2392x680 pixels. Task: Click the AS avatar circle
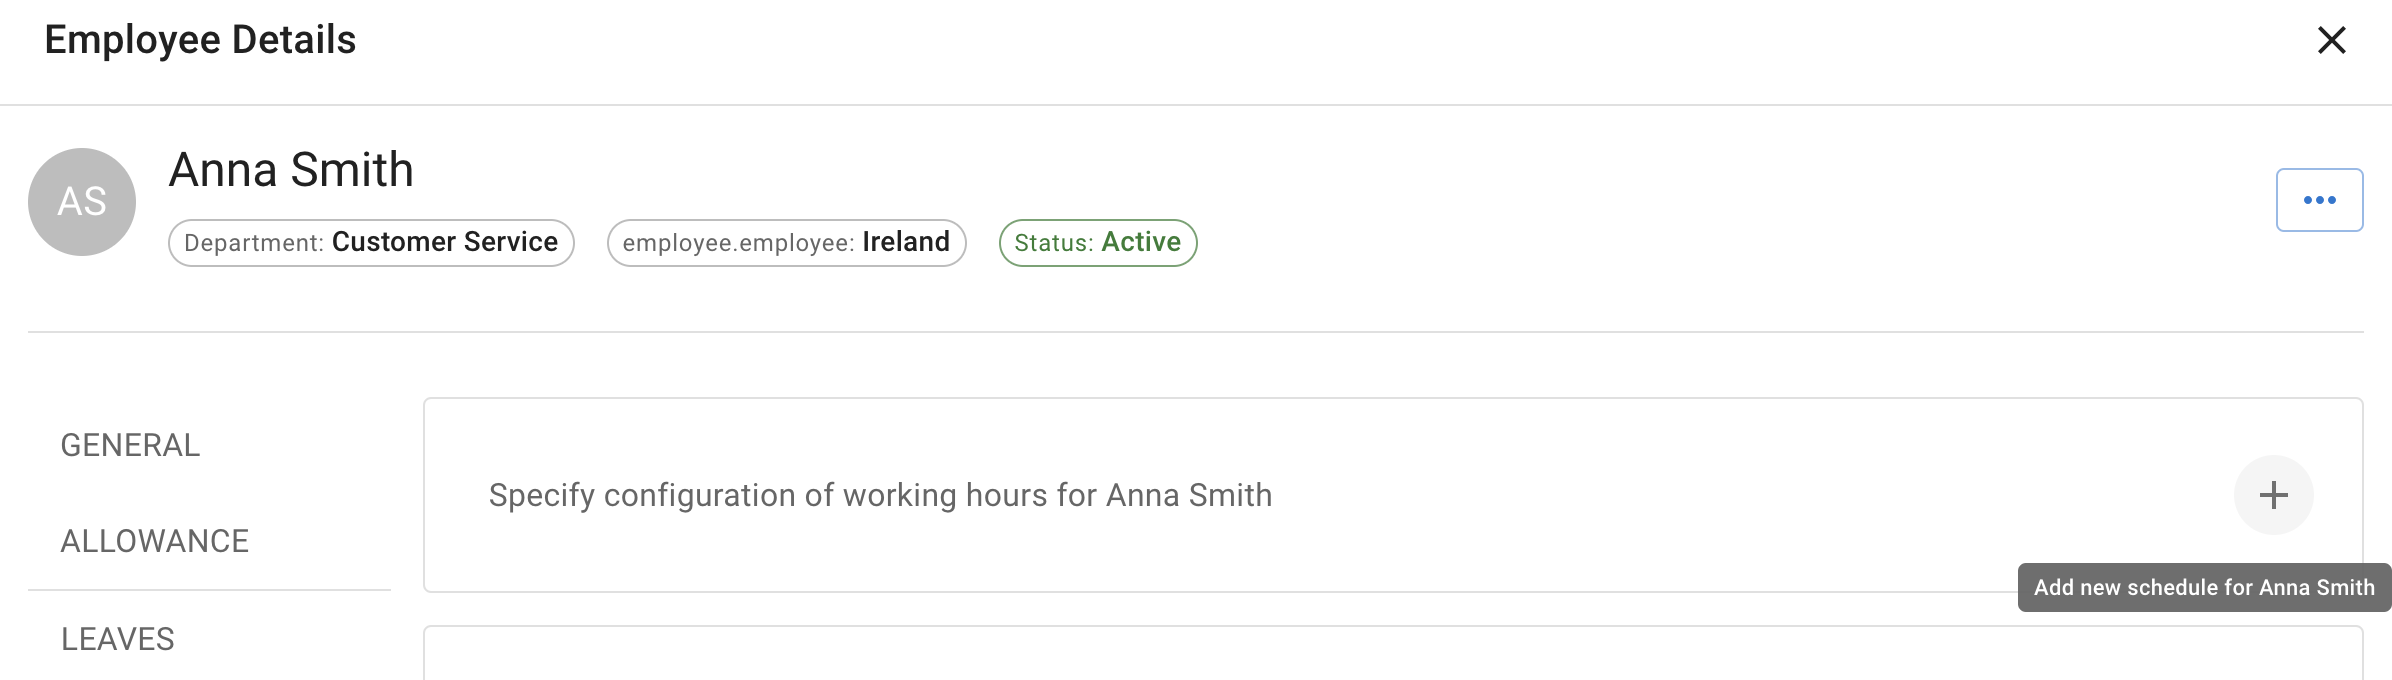[x=82, y=202]
